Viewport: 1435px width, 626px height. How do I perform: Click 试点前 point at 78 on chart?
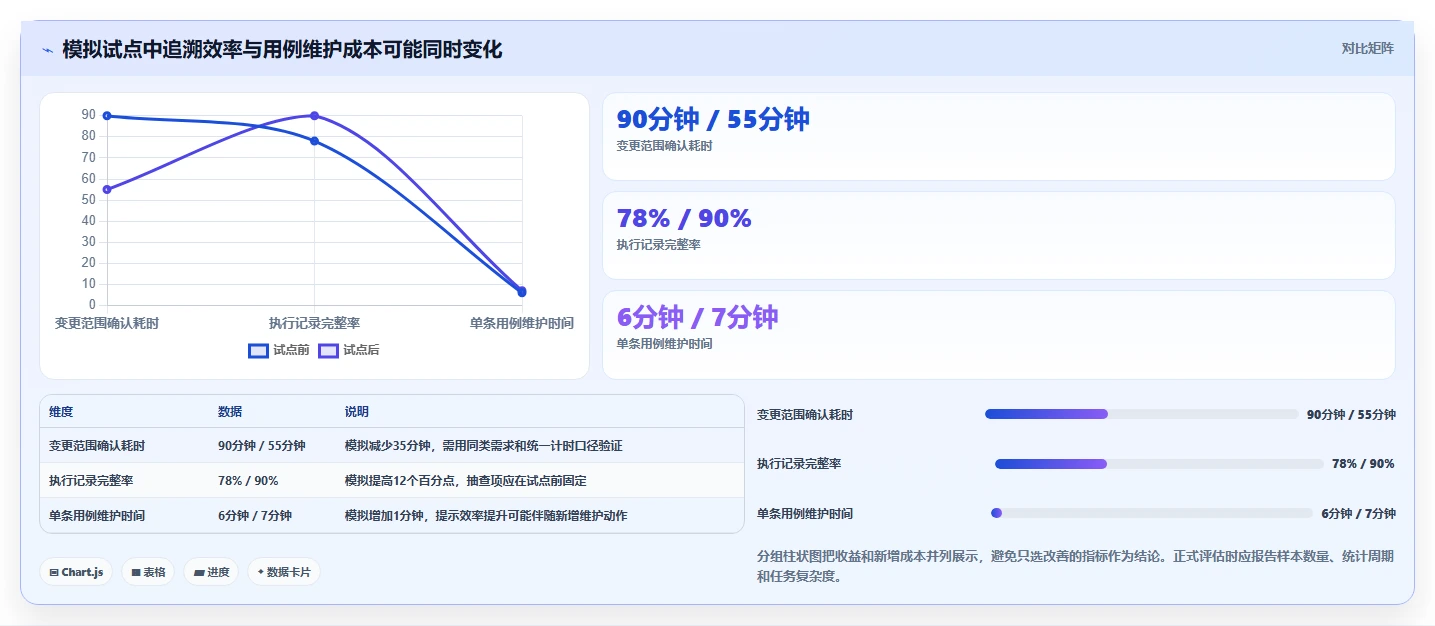pos(314,141)
